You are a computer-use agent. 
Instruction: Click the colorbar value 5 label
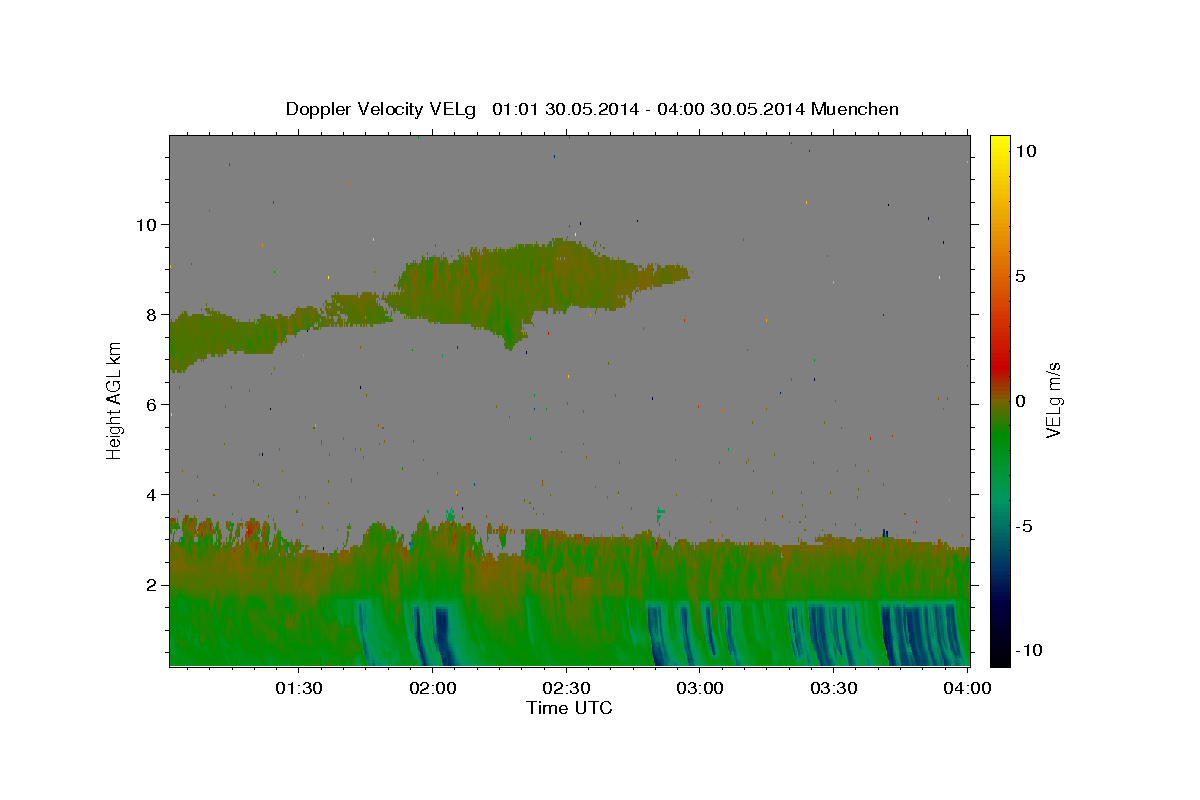coord(1020,276)
